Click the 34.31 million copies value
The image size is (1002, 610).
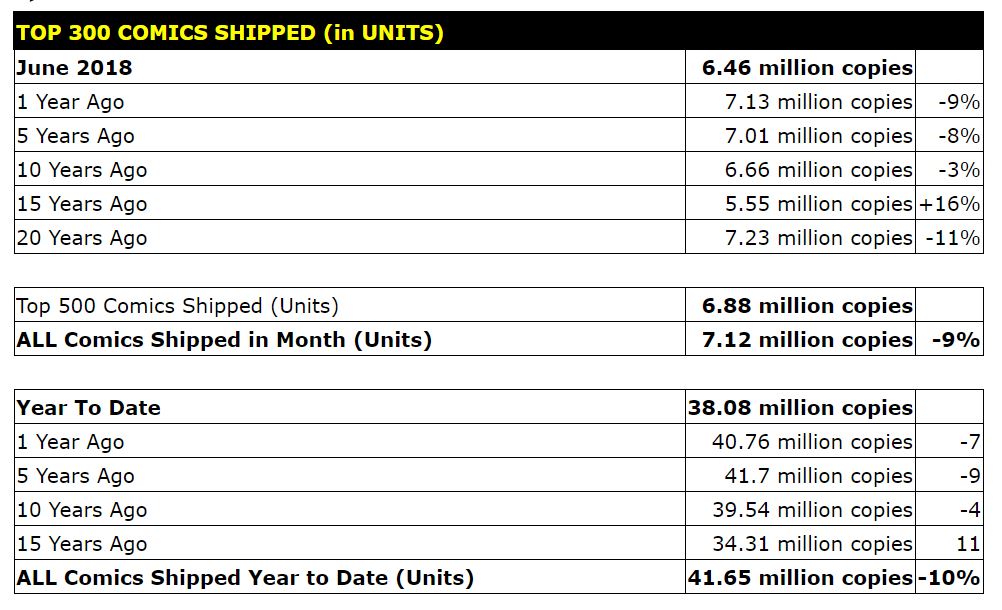812,544
